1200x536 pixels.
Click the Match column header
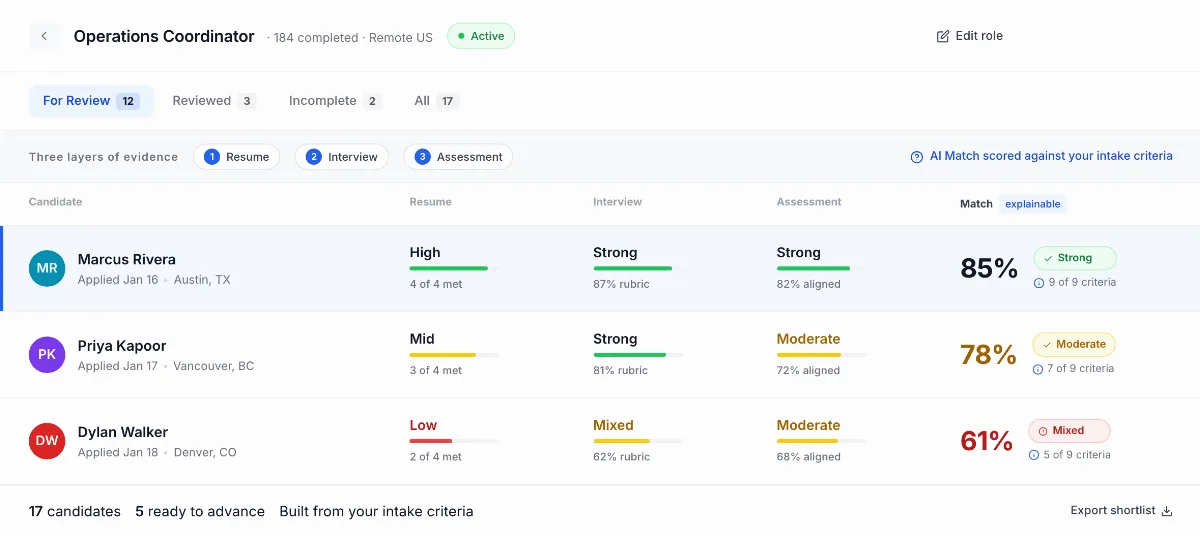(x=976, y=204)
